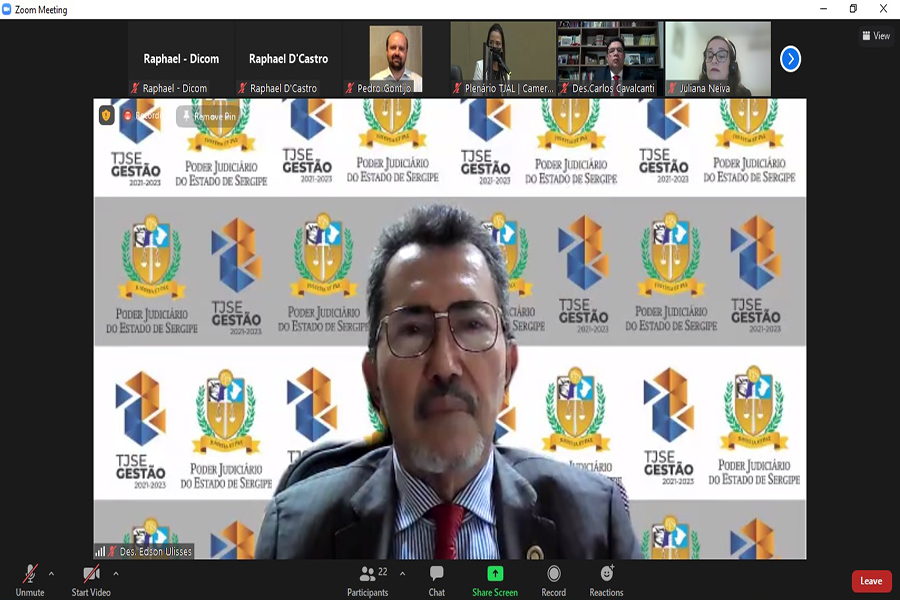This screenshot has width=900, height=600.
Task: Click the Remove Pin button
Action: (208, 116)
